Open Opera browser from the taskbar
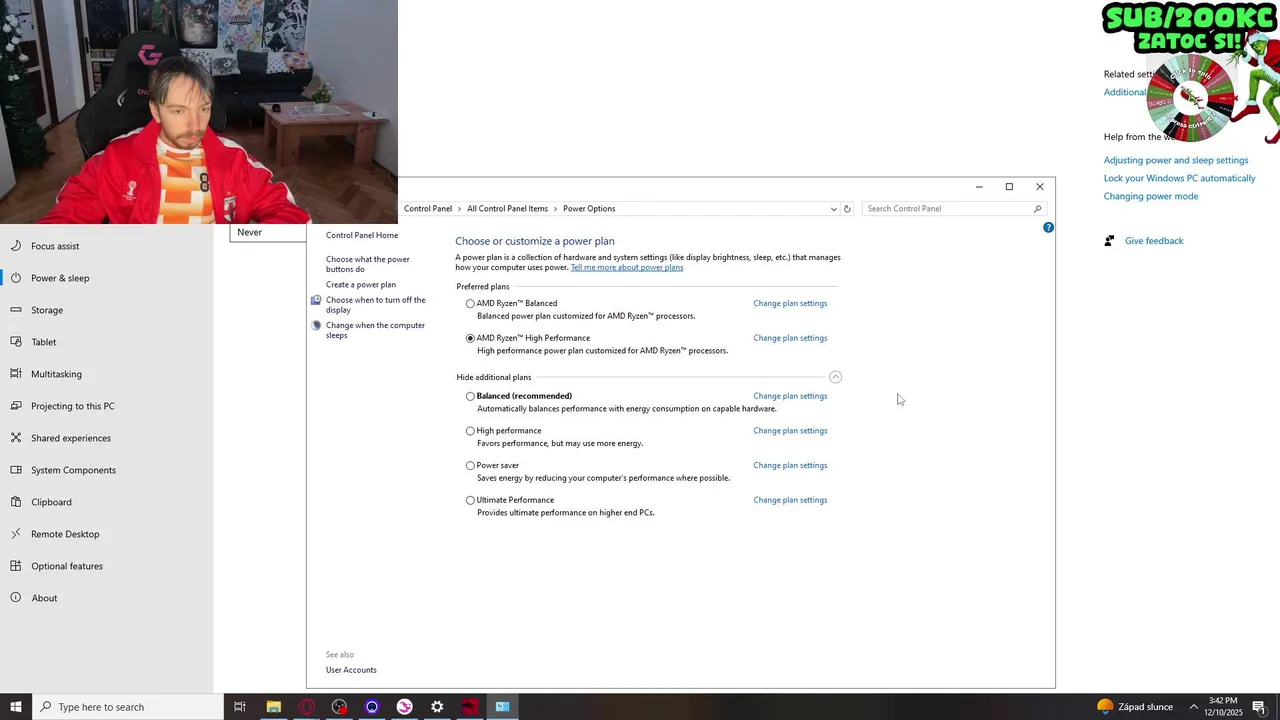 pos(306,707)
